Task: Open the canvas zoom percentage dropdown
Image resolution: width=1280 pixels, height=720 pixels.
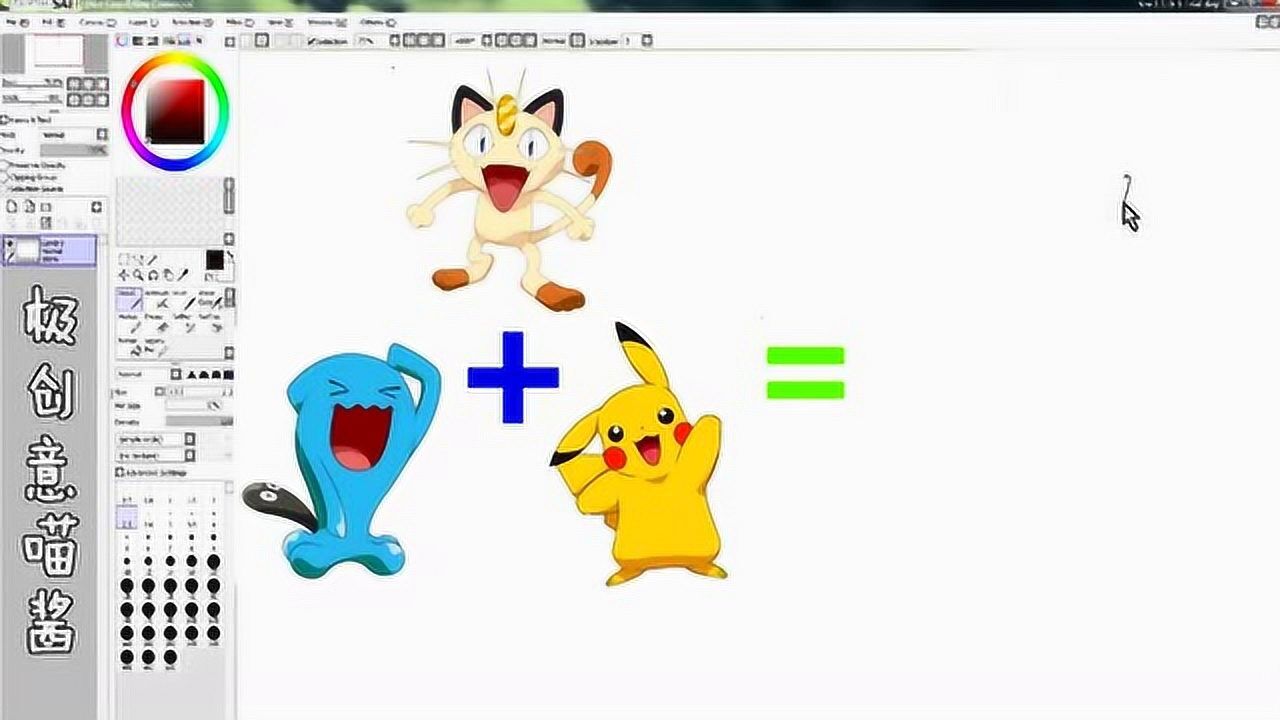Action: click(395, 41)
